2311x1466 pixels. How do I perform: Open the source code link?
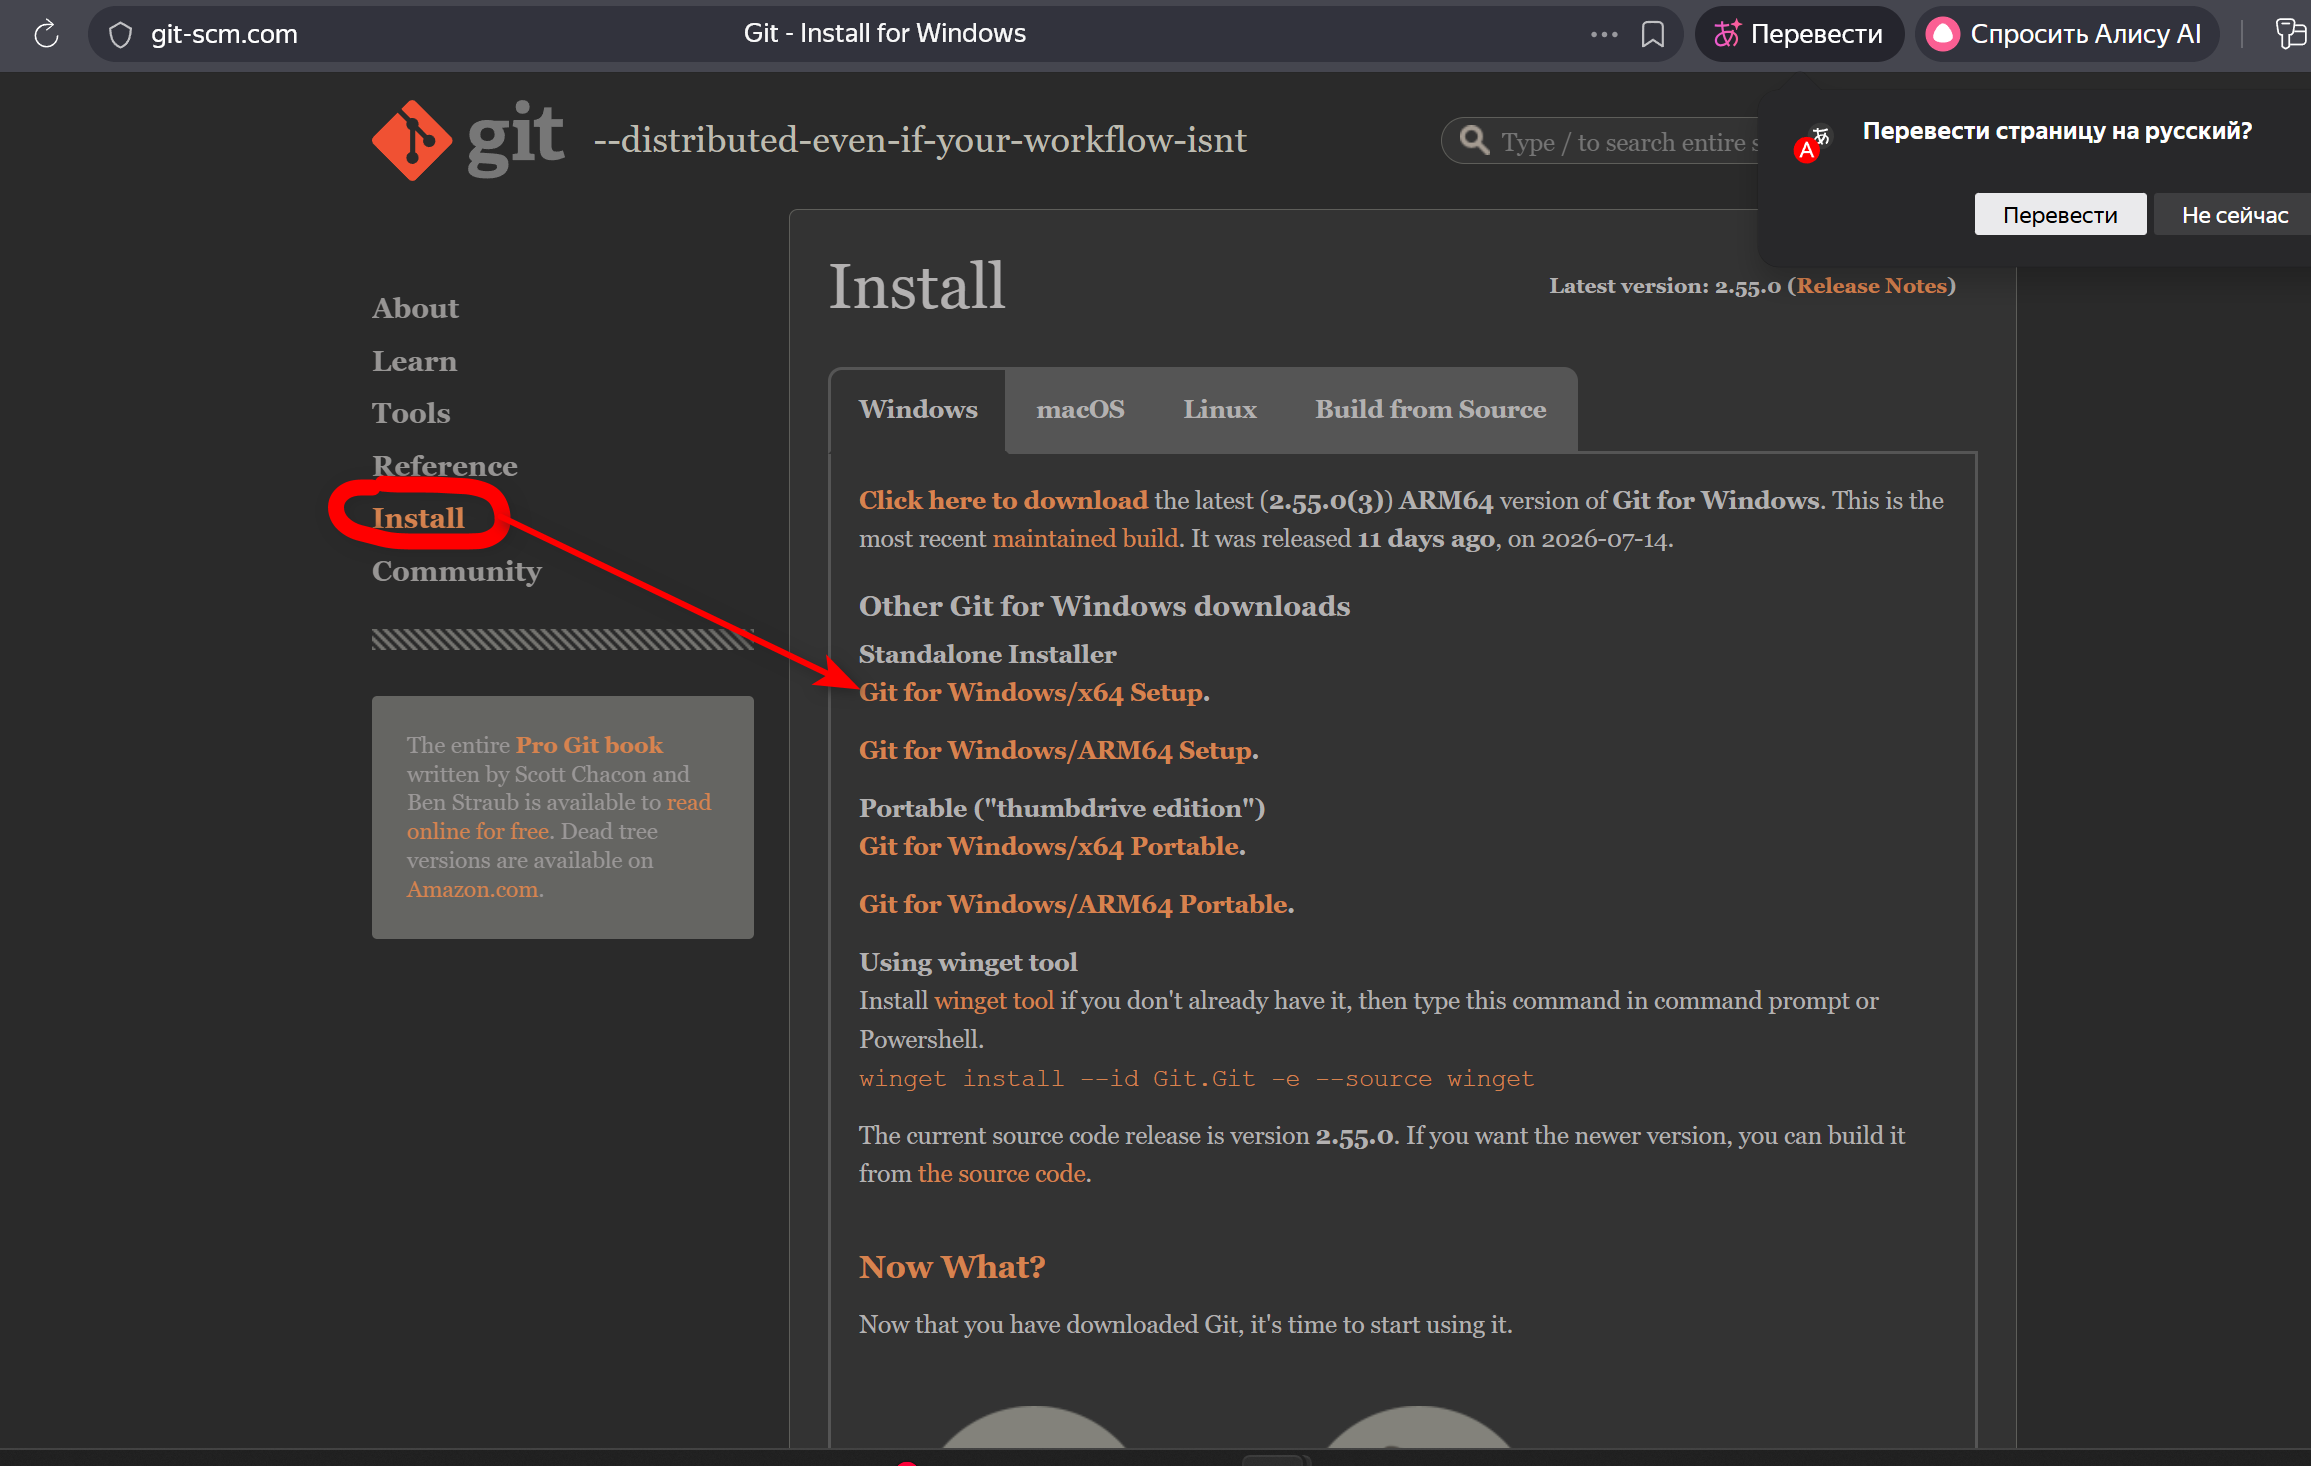[x=1002, y=1173]
